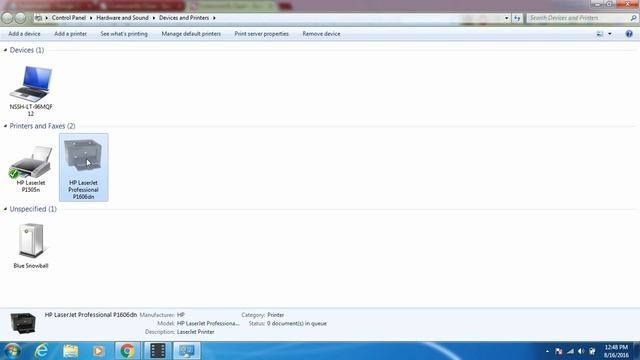Click the Model 'HP LaserJet Professiona...' value
Screen dimensions: 640x360
pyautogui.click(x=208, y=324)
